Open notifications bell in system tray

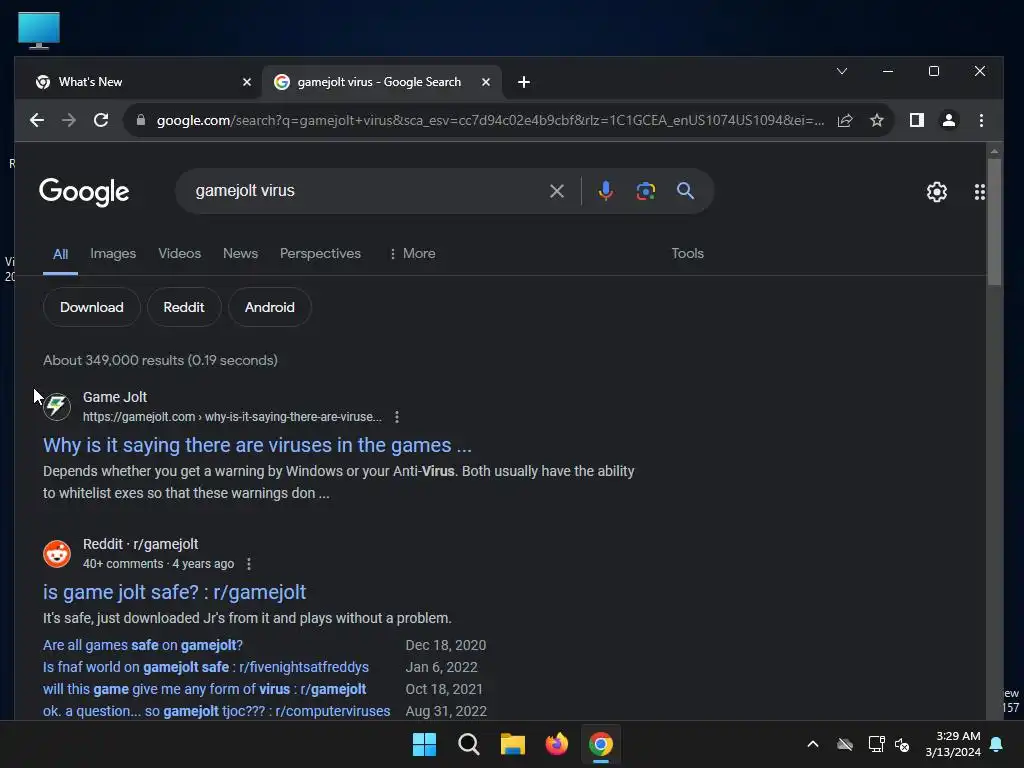point(997,744)
